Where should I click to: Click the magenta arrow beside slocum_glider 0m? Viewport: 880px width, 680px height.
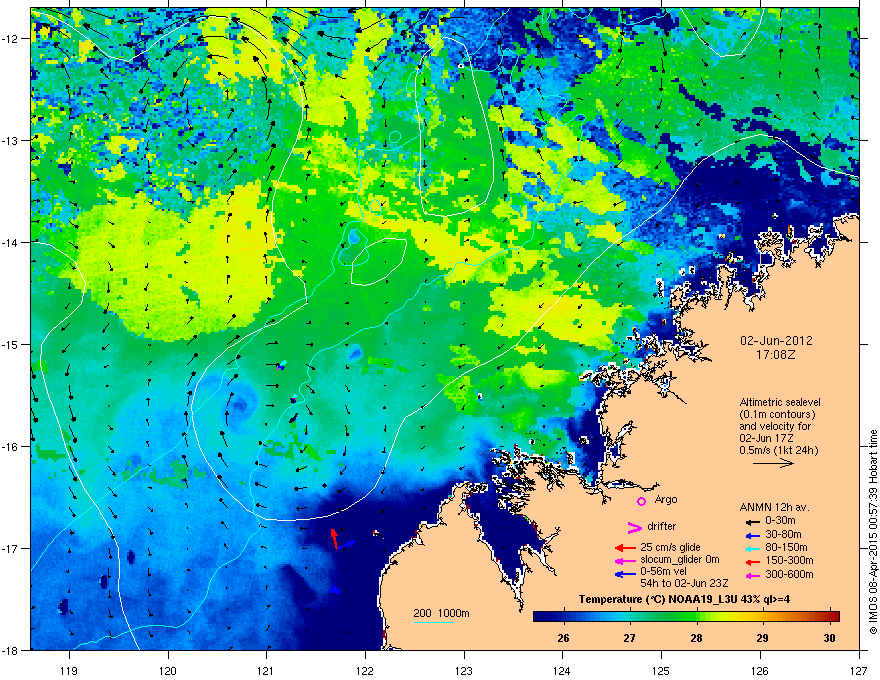625,561
